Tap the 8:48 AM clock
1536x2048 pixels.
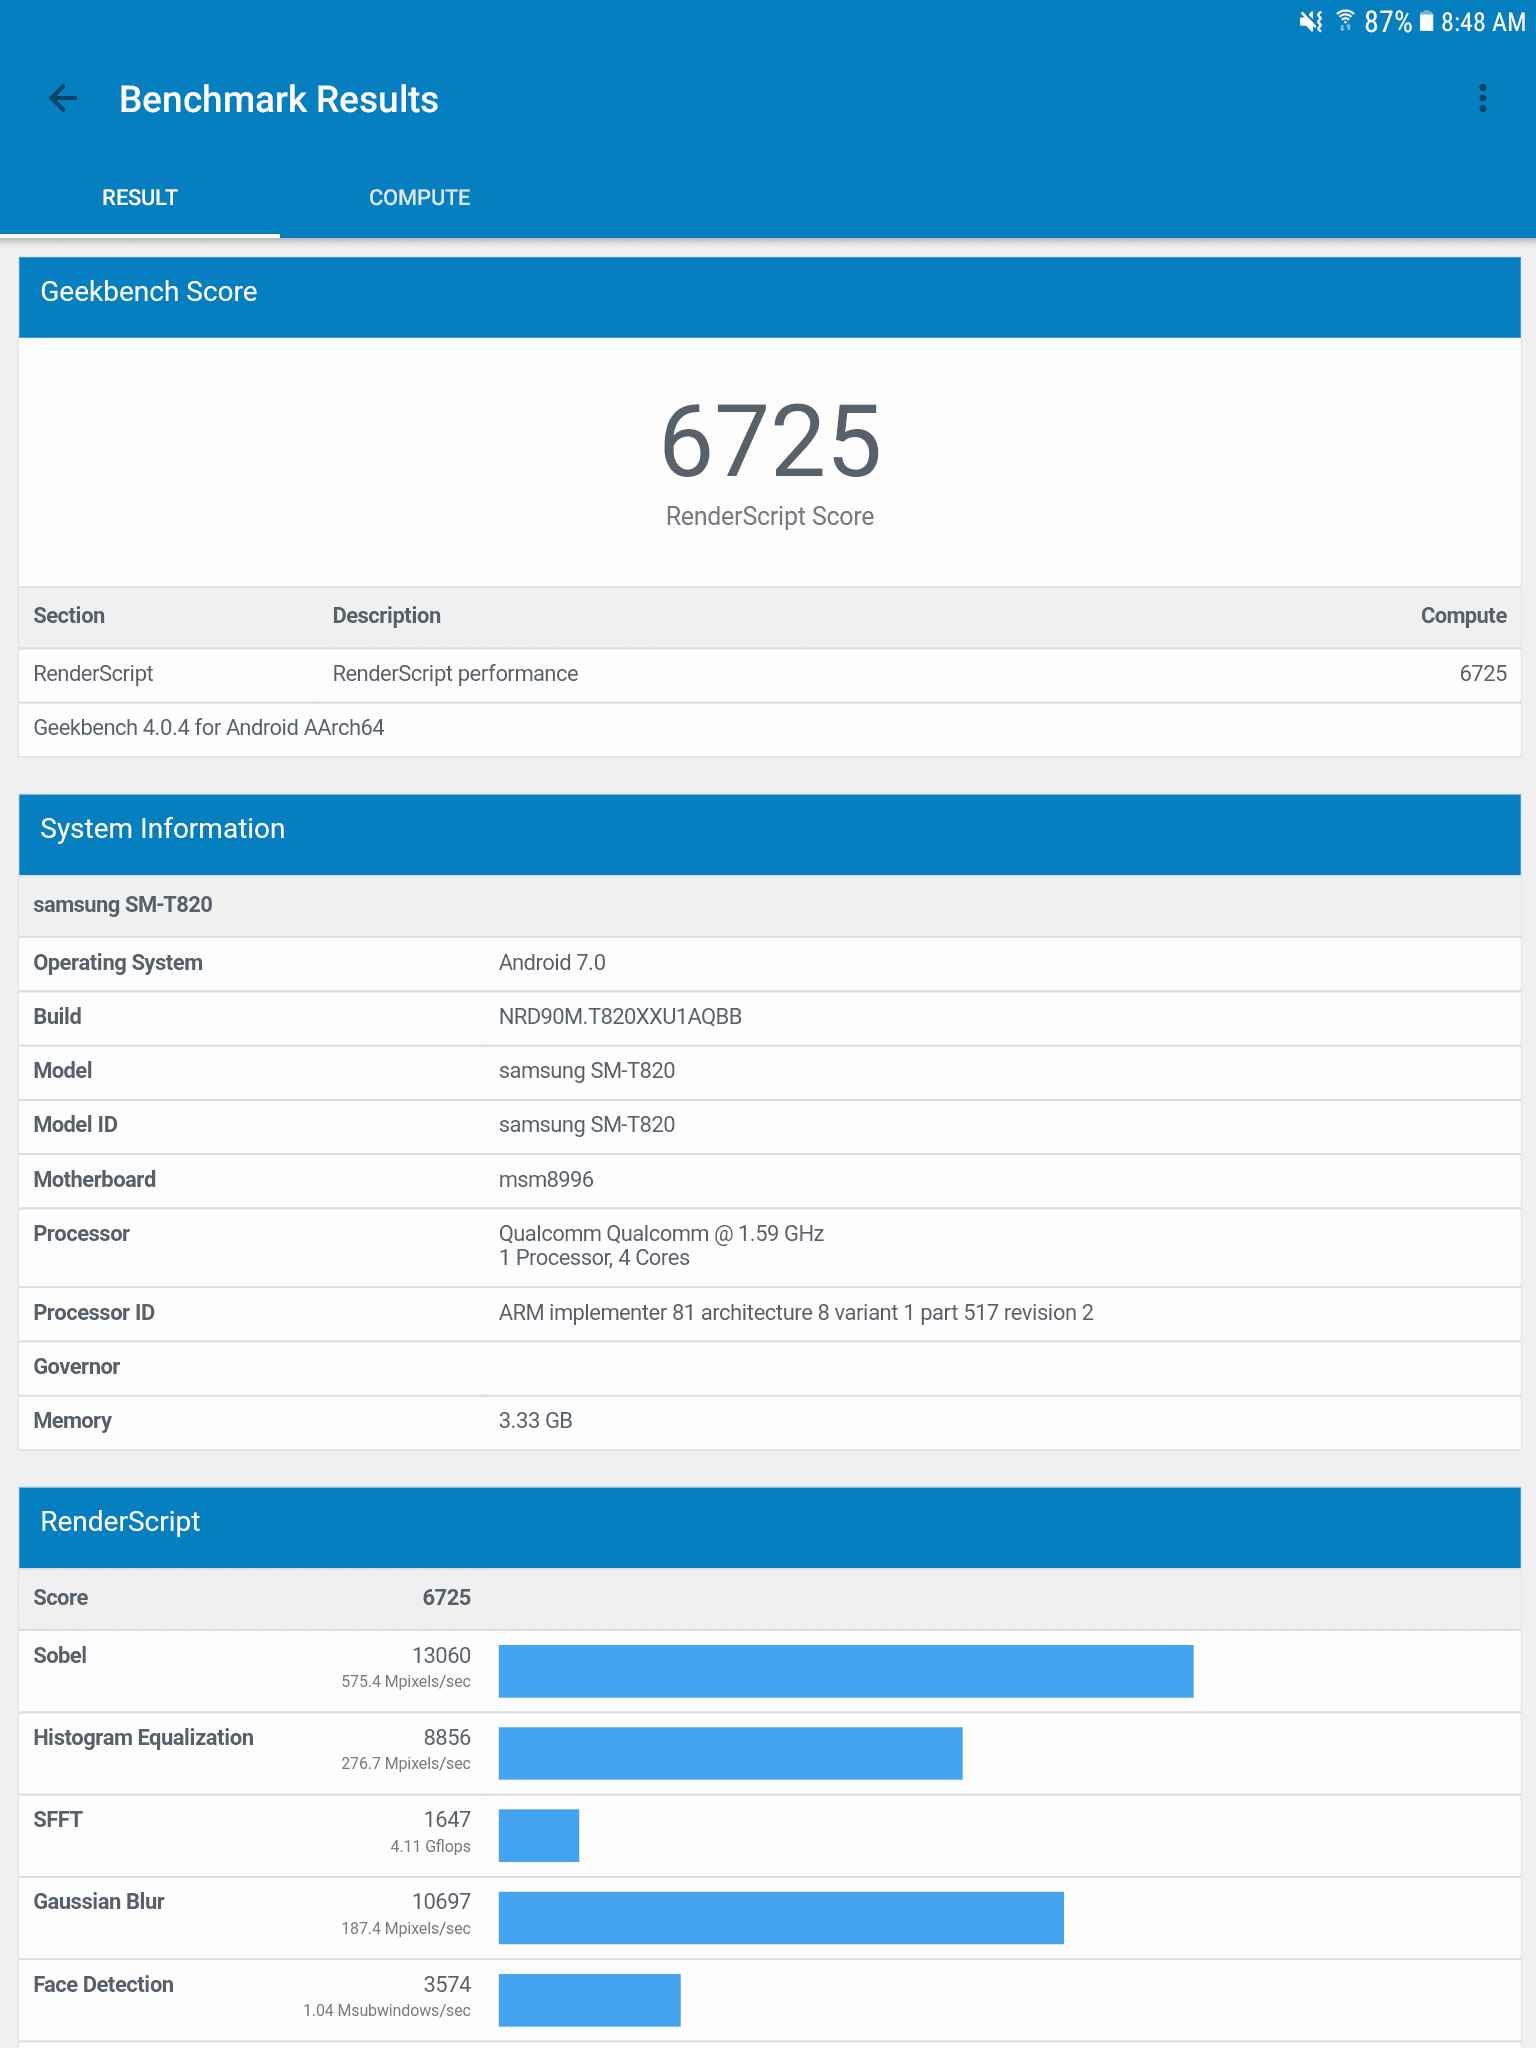[1483, 22]
